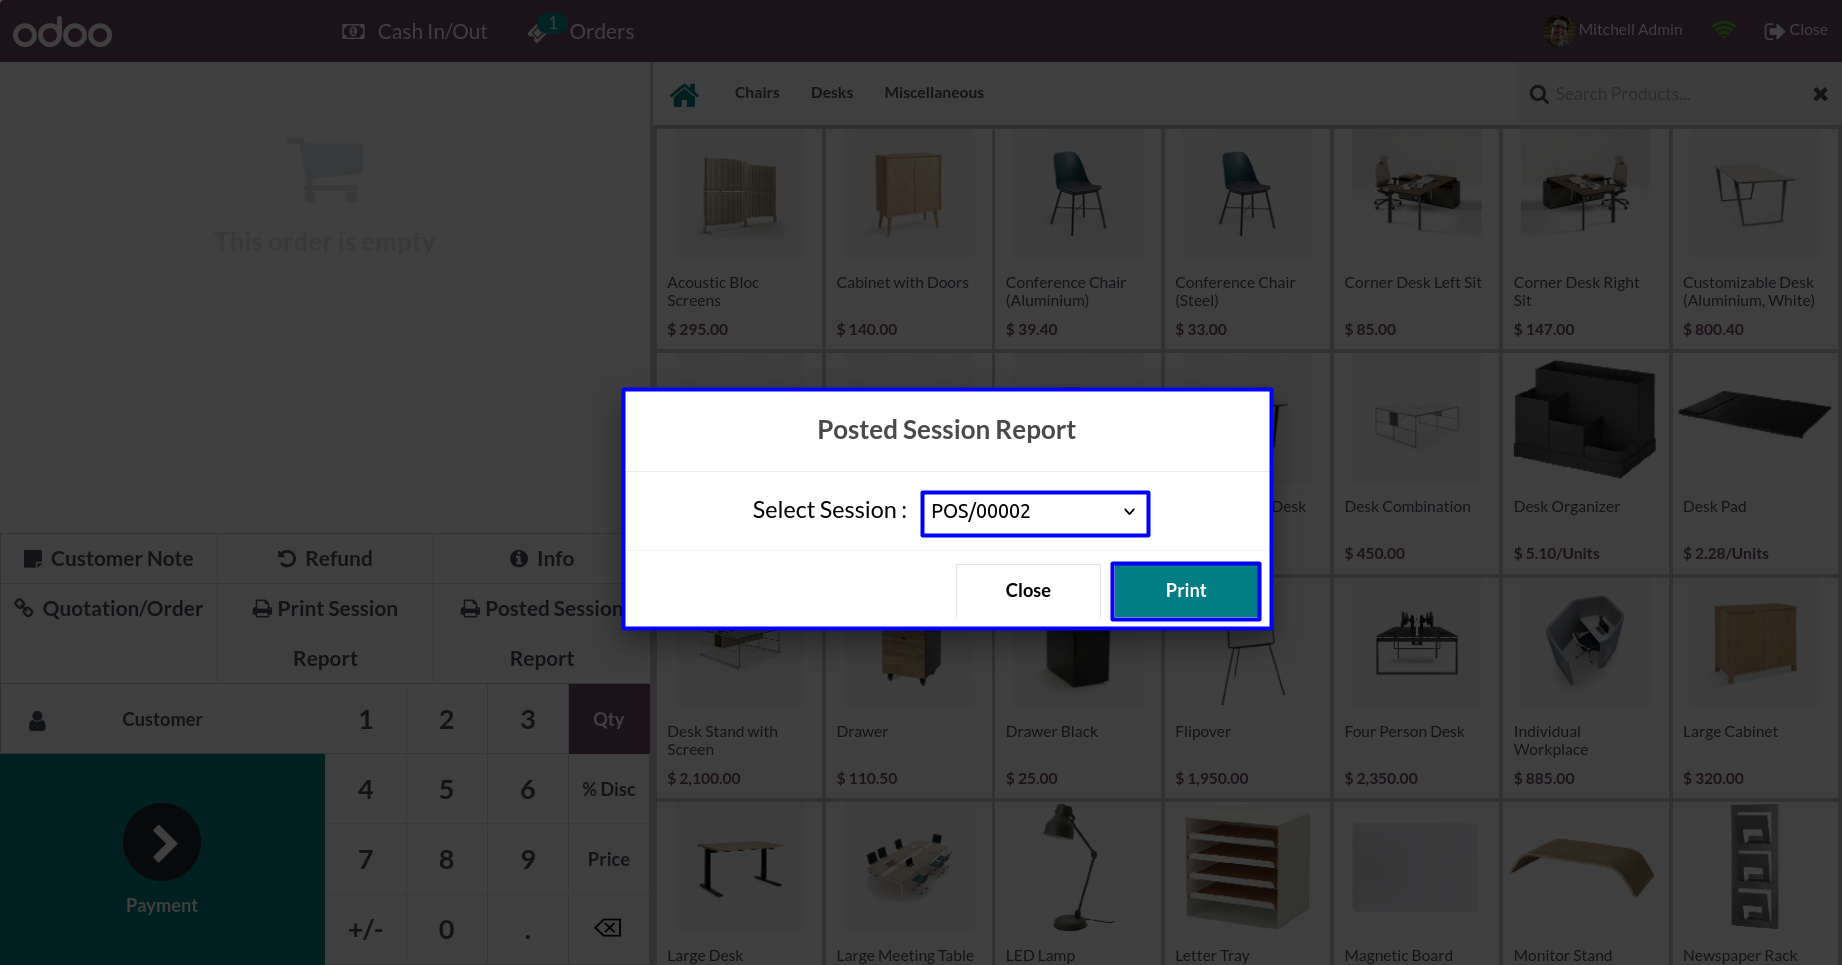Add Four Person Desk product
The image size is (1842, 965).
pyautogui.click(x=1416, y=688)
